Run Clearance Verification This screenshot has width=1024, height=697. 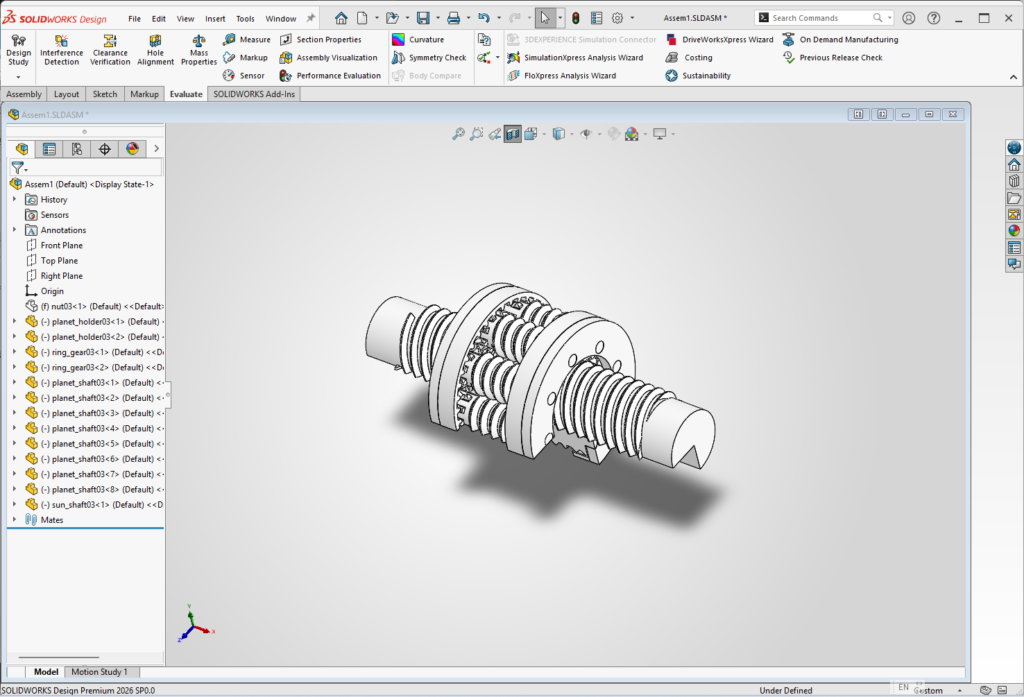110,48
